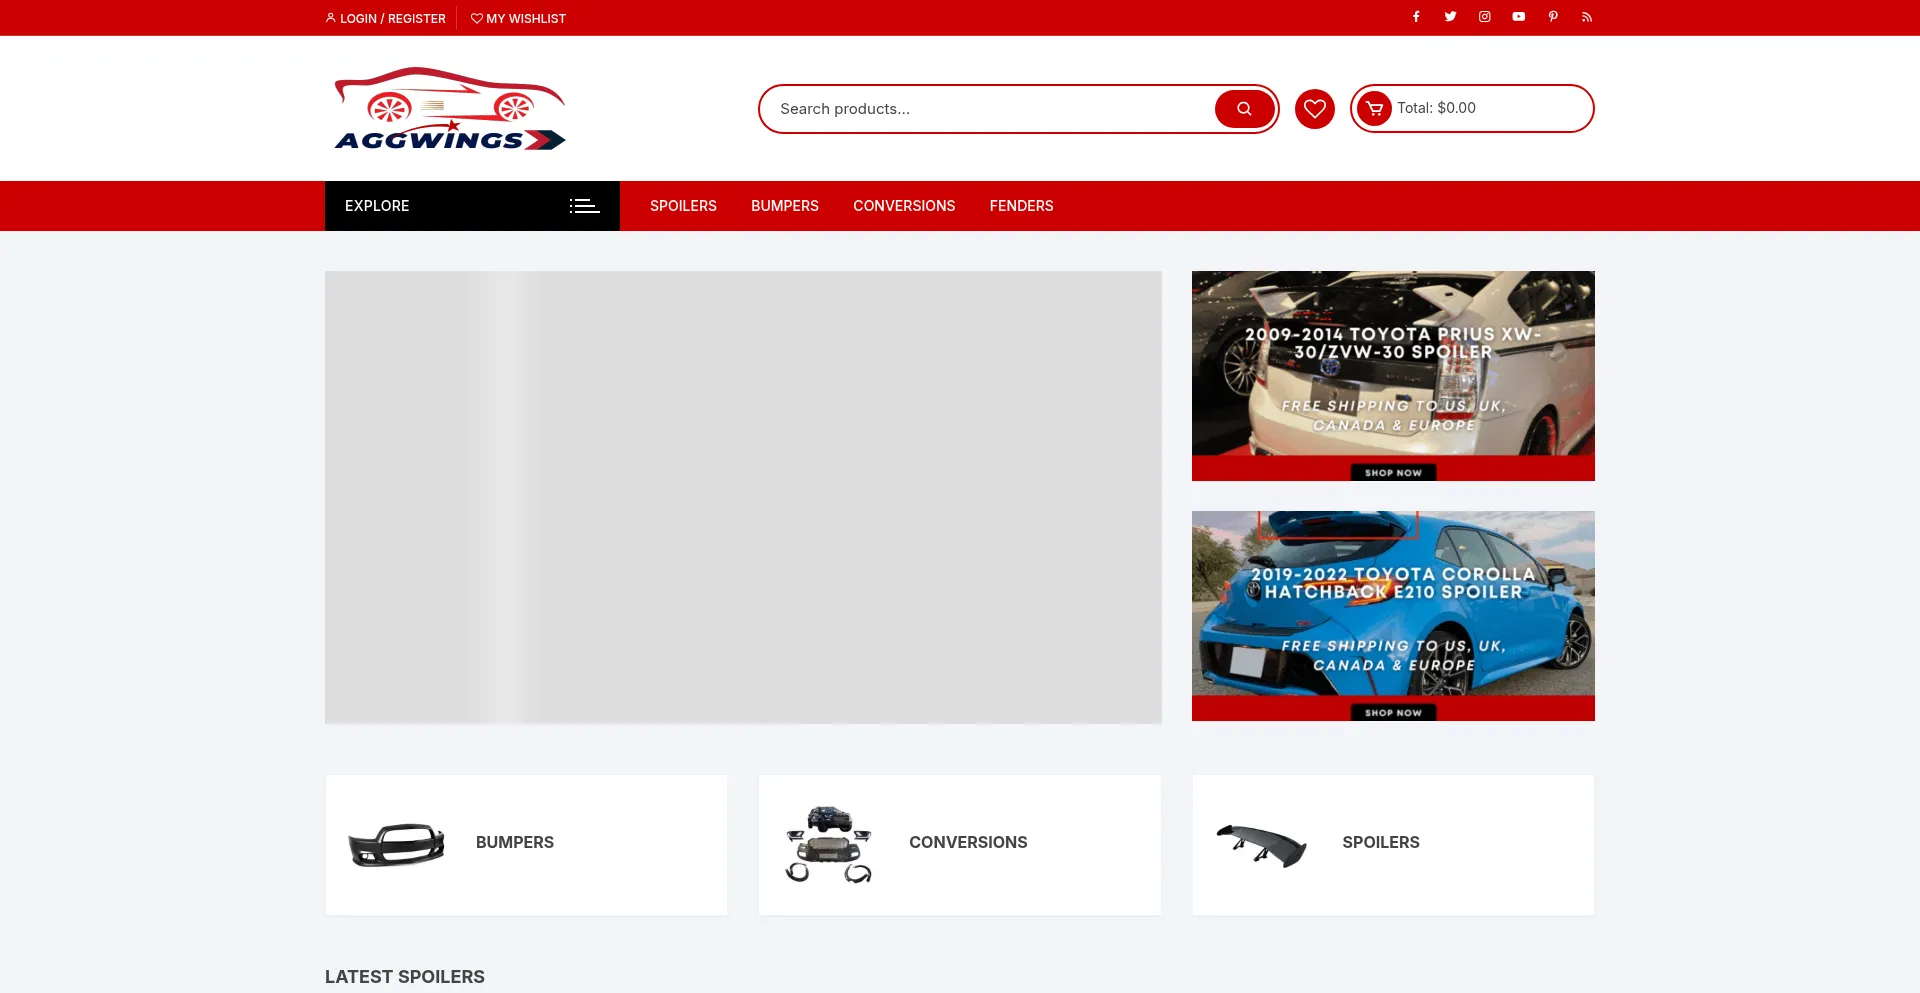The width and height of the screenshot is (1920, 993).
Task: Go to Bumpers in navigation bar
Action: [785, 206]
